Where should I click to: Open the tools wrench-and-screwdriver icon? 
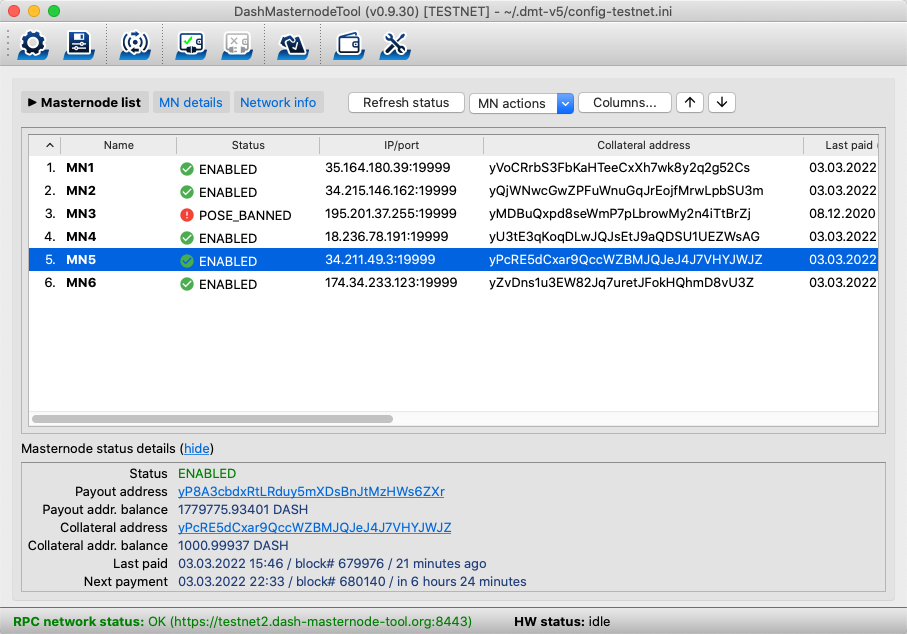(x=395, y=45)
